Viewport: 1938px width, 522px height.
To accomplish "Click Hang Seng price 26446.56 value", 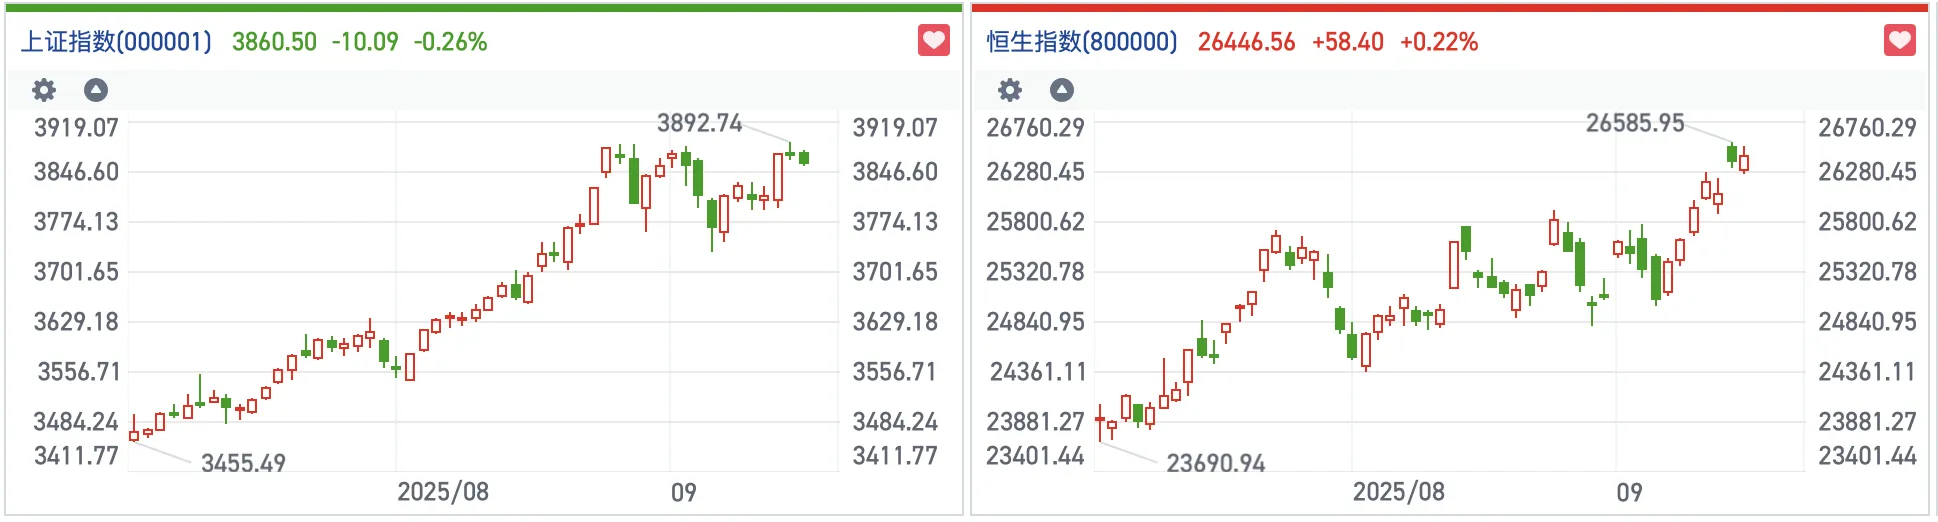I will point(1246,42).
